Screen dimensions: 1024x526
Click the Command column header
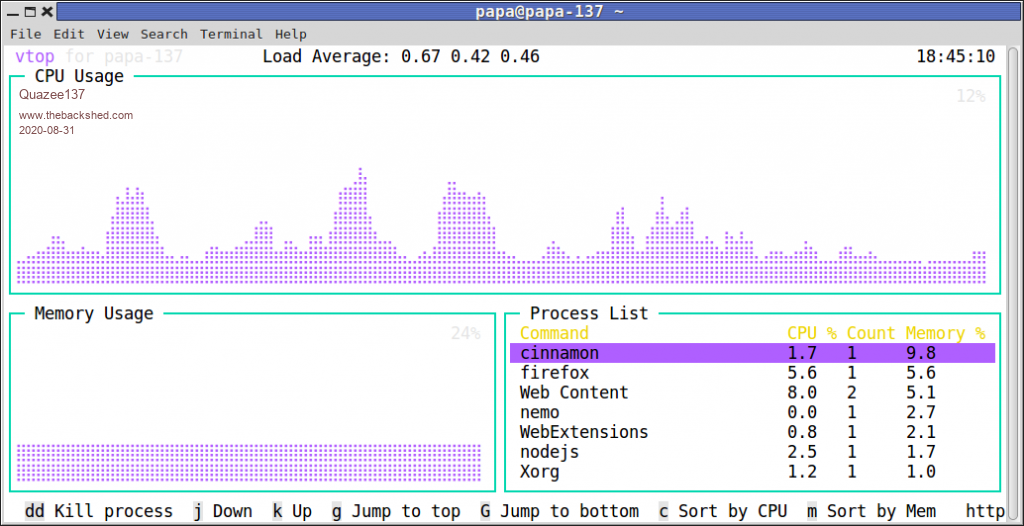coord(554,333)
